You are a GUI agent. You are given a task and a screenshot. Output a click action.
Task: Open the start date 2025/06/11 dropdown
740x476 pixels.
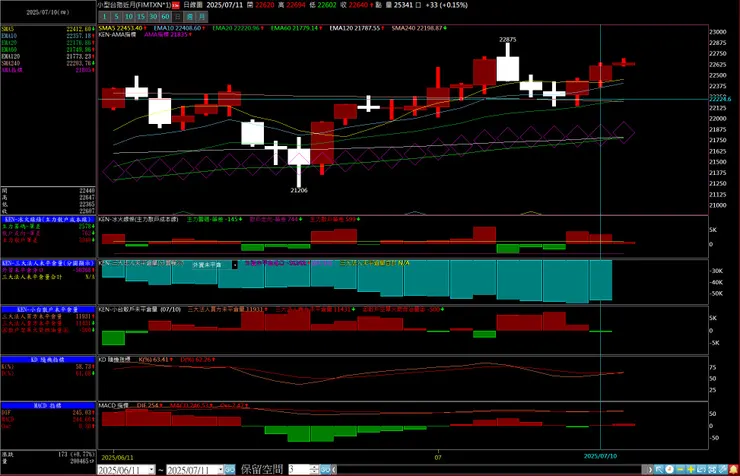pos(151,470)
